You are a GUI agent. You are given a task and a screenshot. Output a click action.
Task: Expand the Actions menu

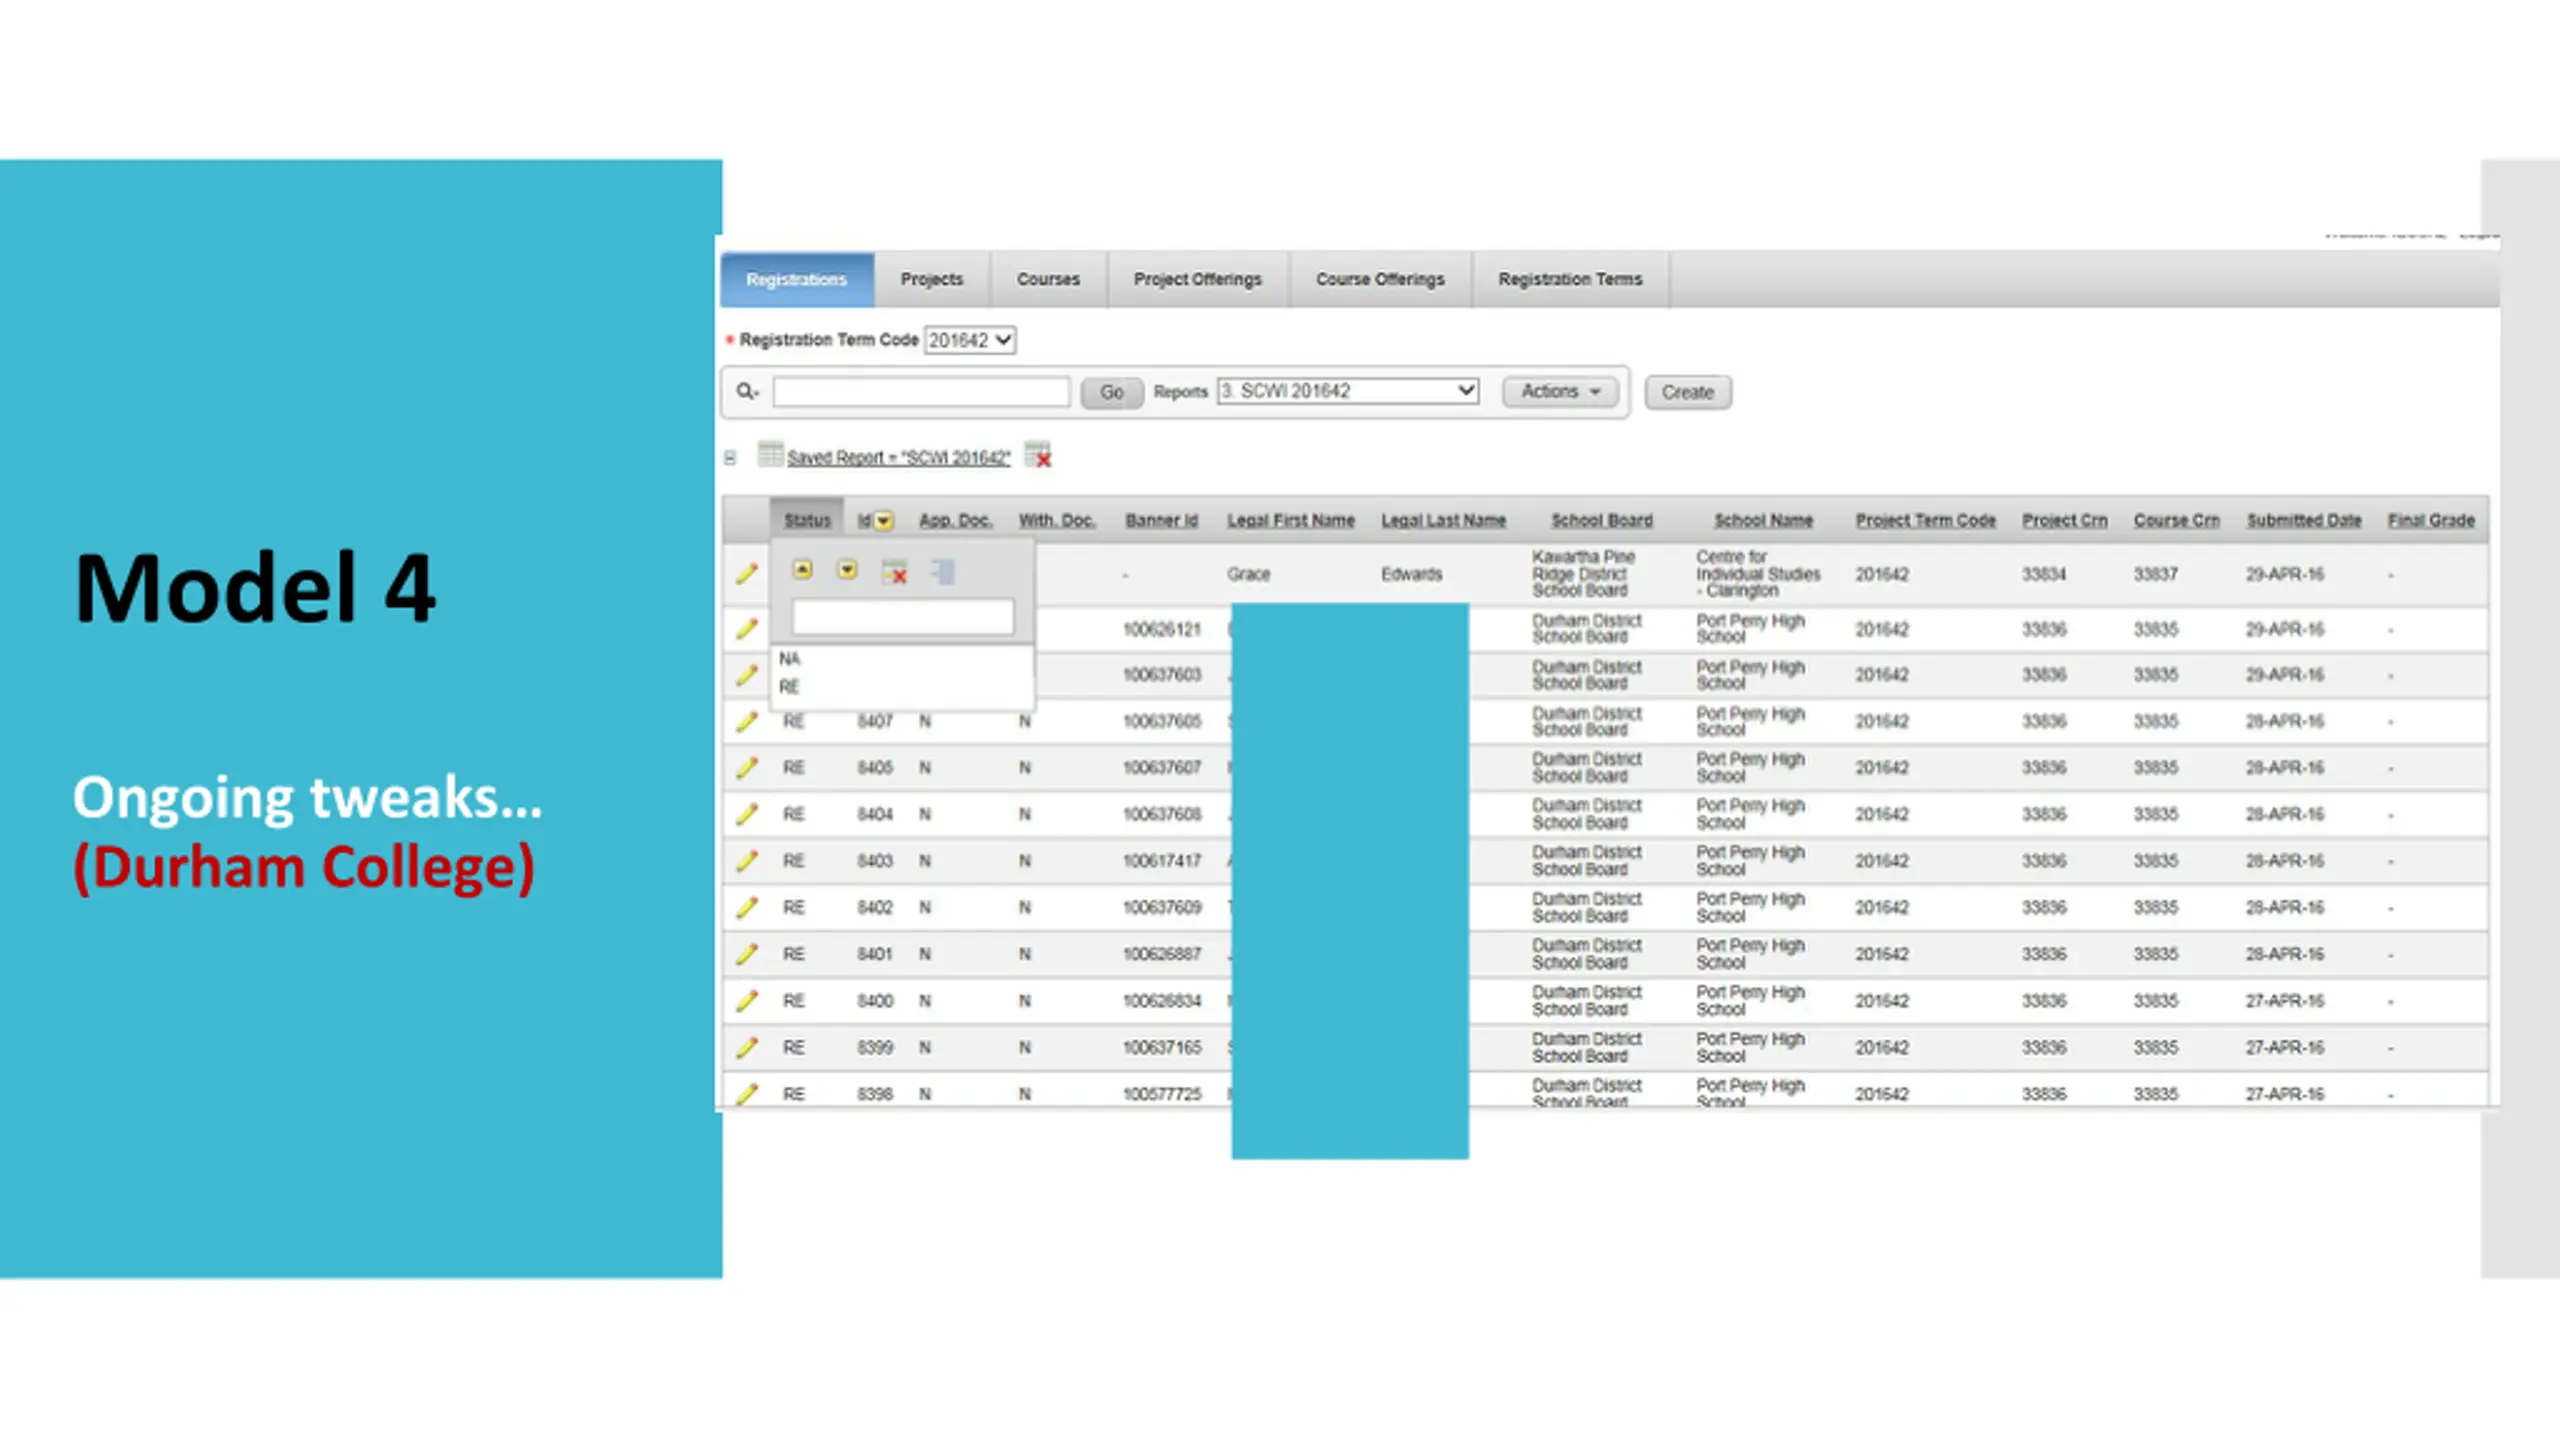tap(1560, 391)
